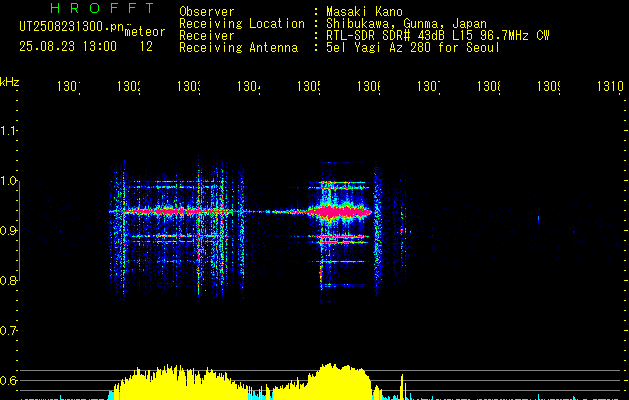Click the 0.7 frequency axis label
The height and width of the screenshot is (400, 629).
pyautogui.click(x=8, y=331)
